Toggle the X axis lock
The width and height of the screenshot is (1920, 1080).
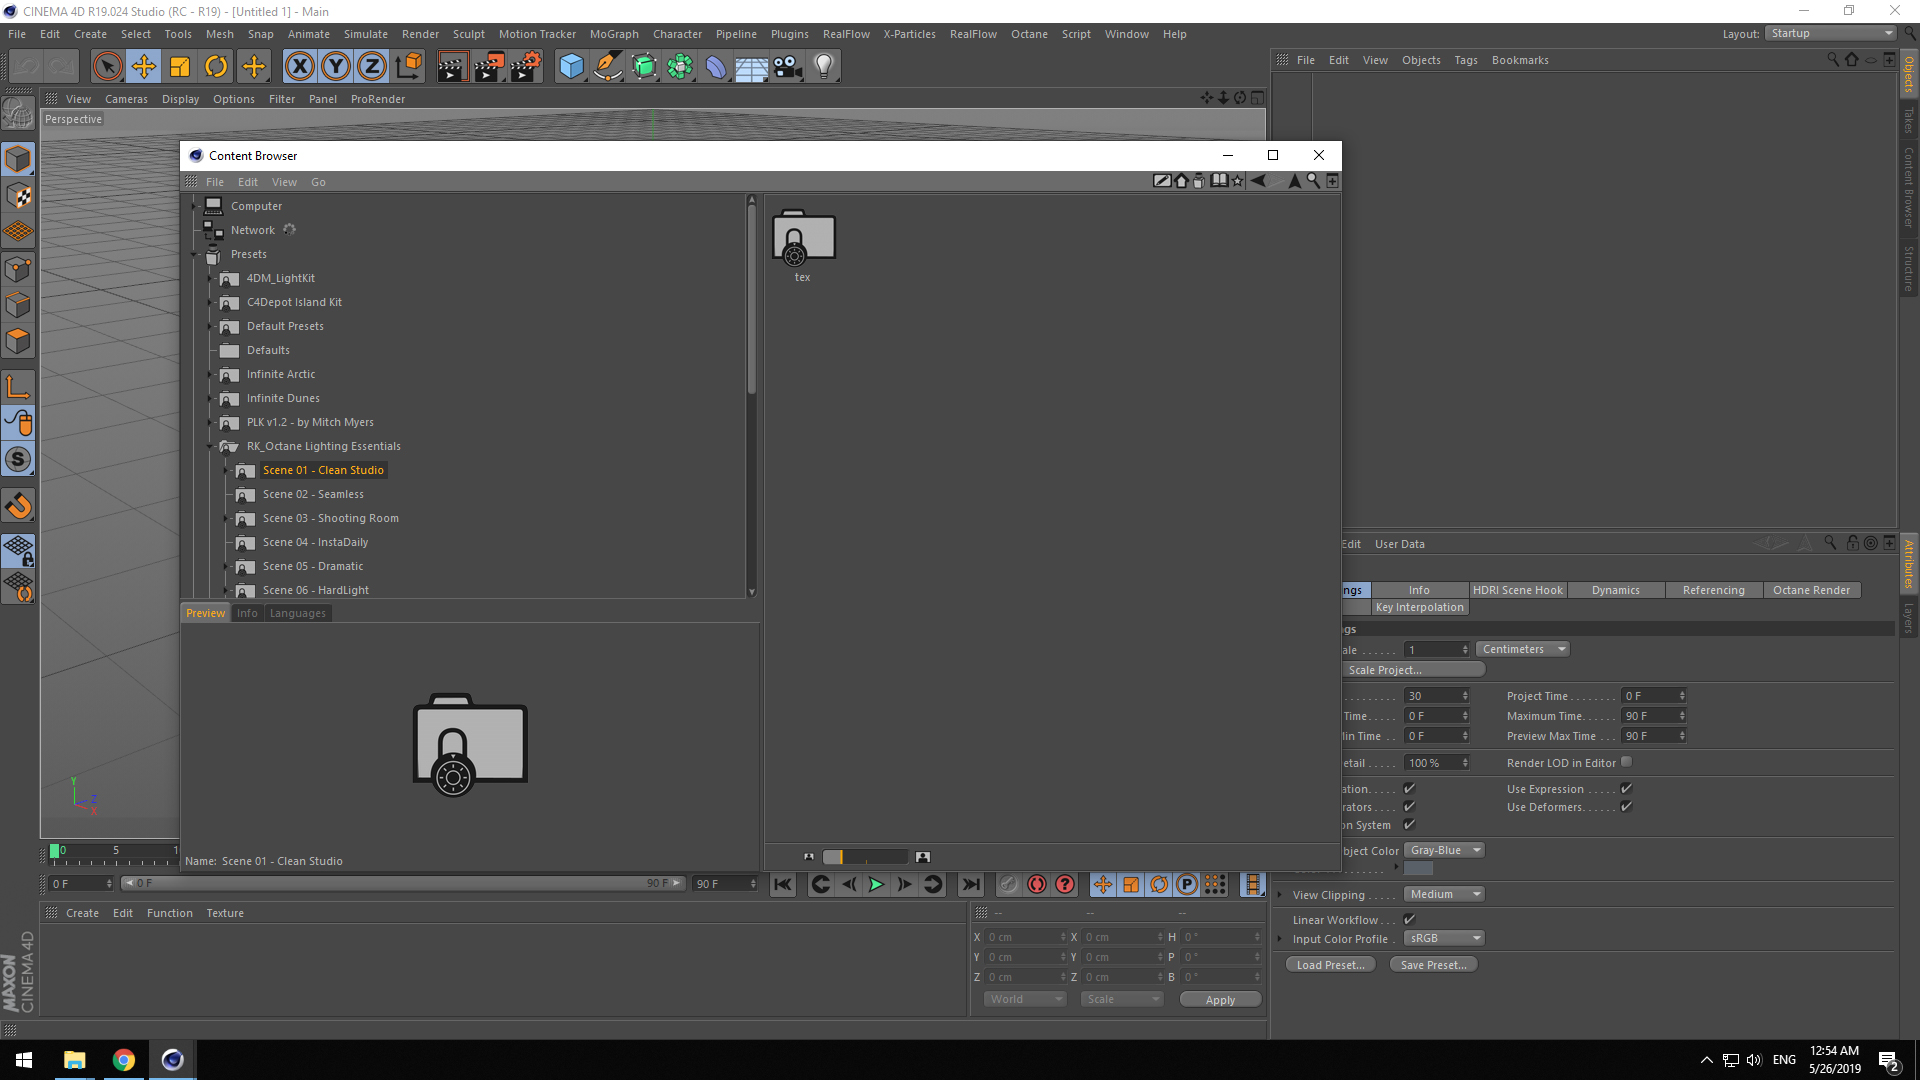[x=299, y=67]
